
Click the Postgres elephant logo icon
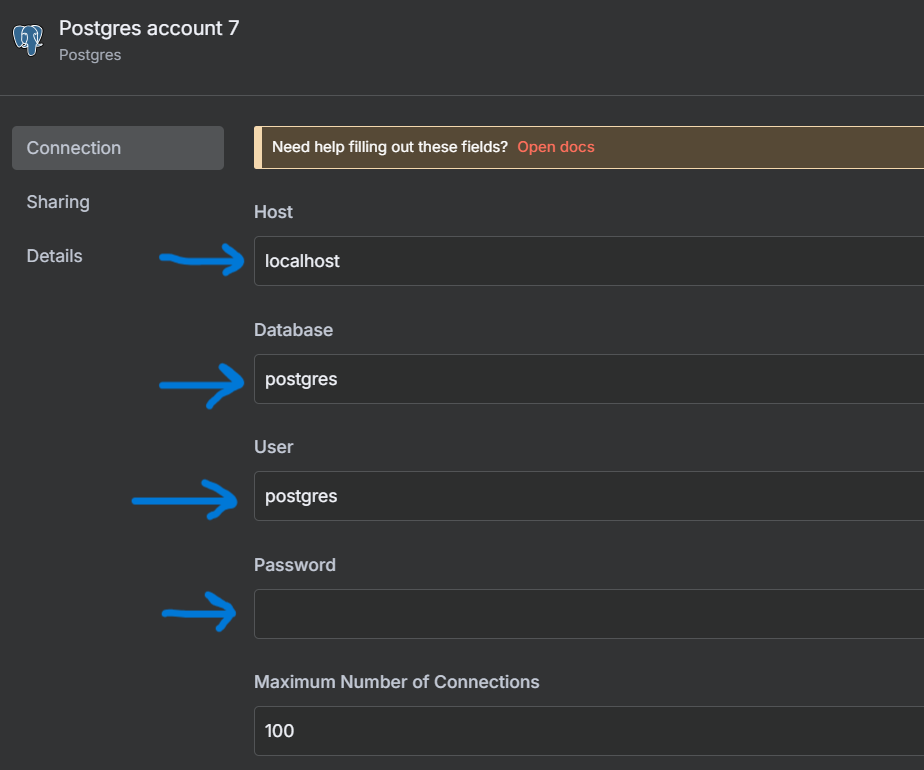coord(28,39)
